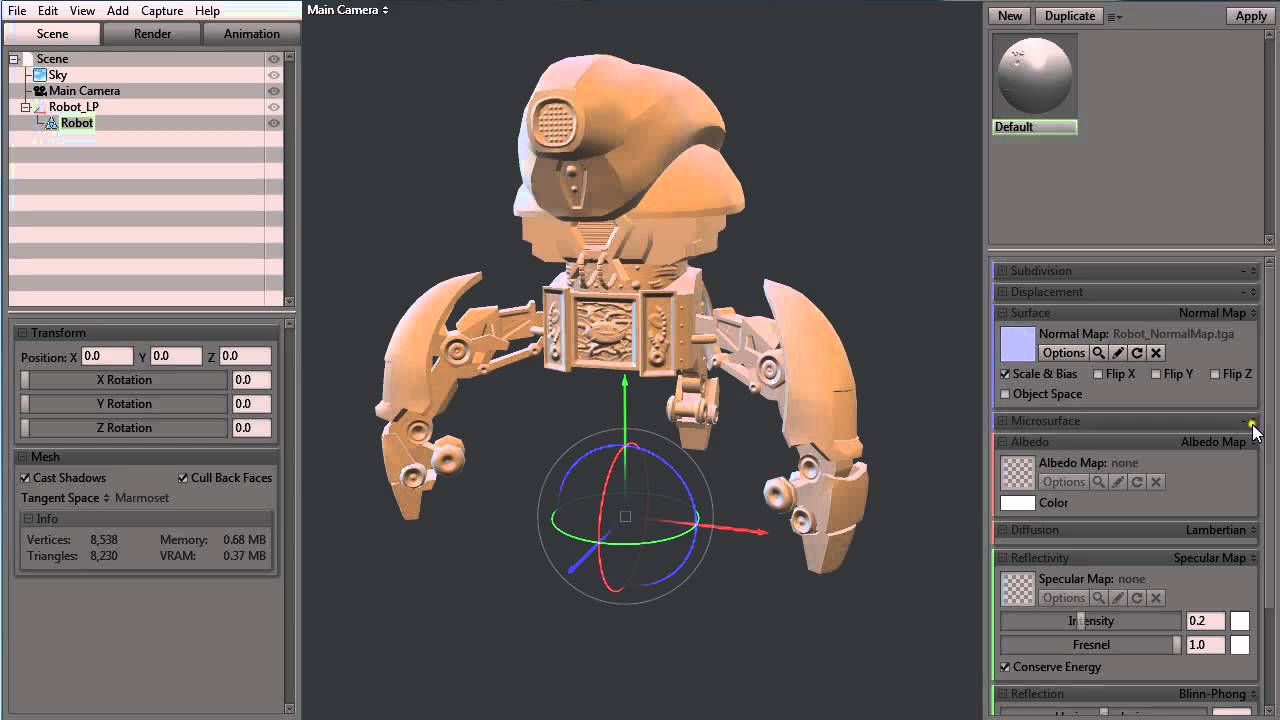Screen dimensions: 1280x720
Task: Disable the Cull Back Faces checkbox
Action: (183, 478)
